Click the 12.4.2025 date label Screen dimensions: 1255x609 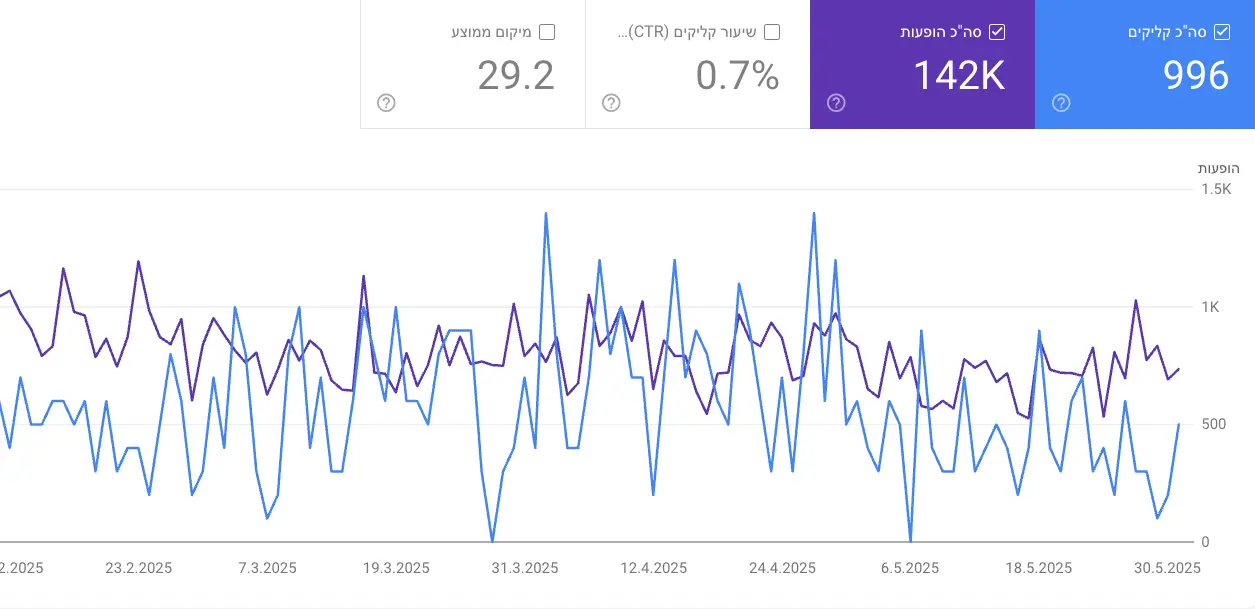[653, 568]
